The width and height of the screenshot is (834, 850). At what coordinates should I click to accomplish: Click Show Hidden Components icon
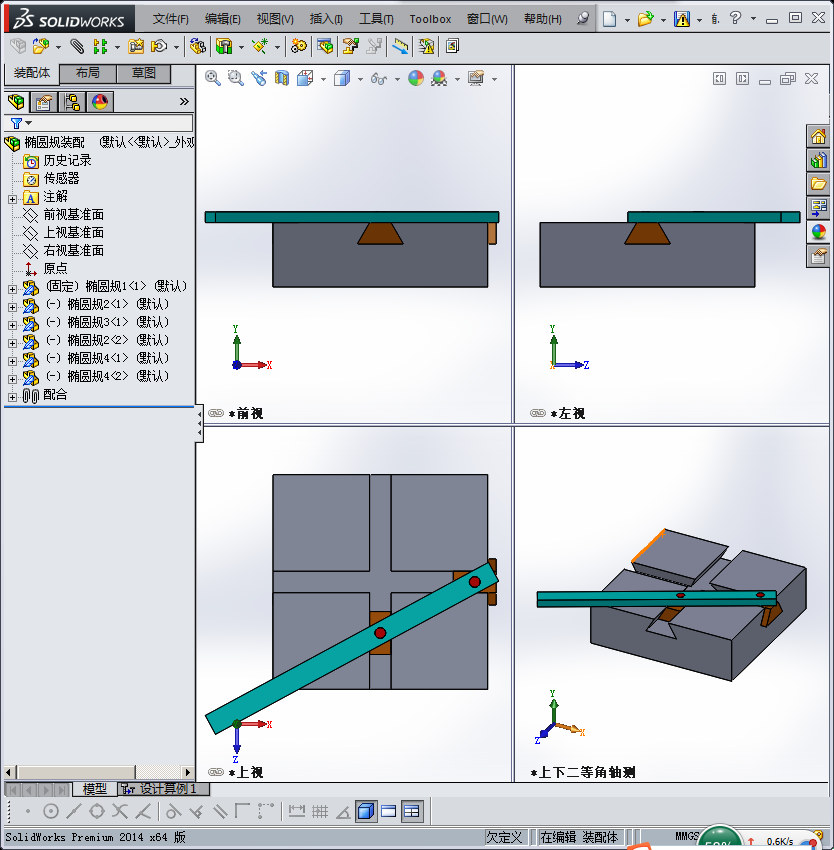(x=197, y=47)
